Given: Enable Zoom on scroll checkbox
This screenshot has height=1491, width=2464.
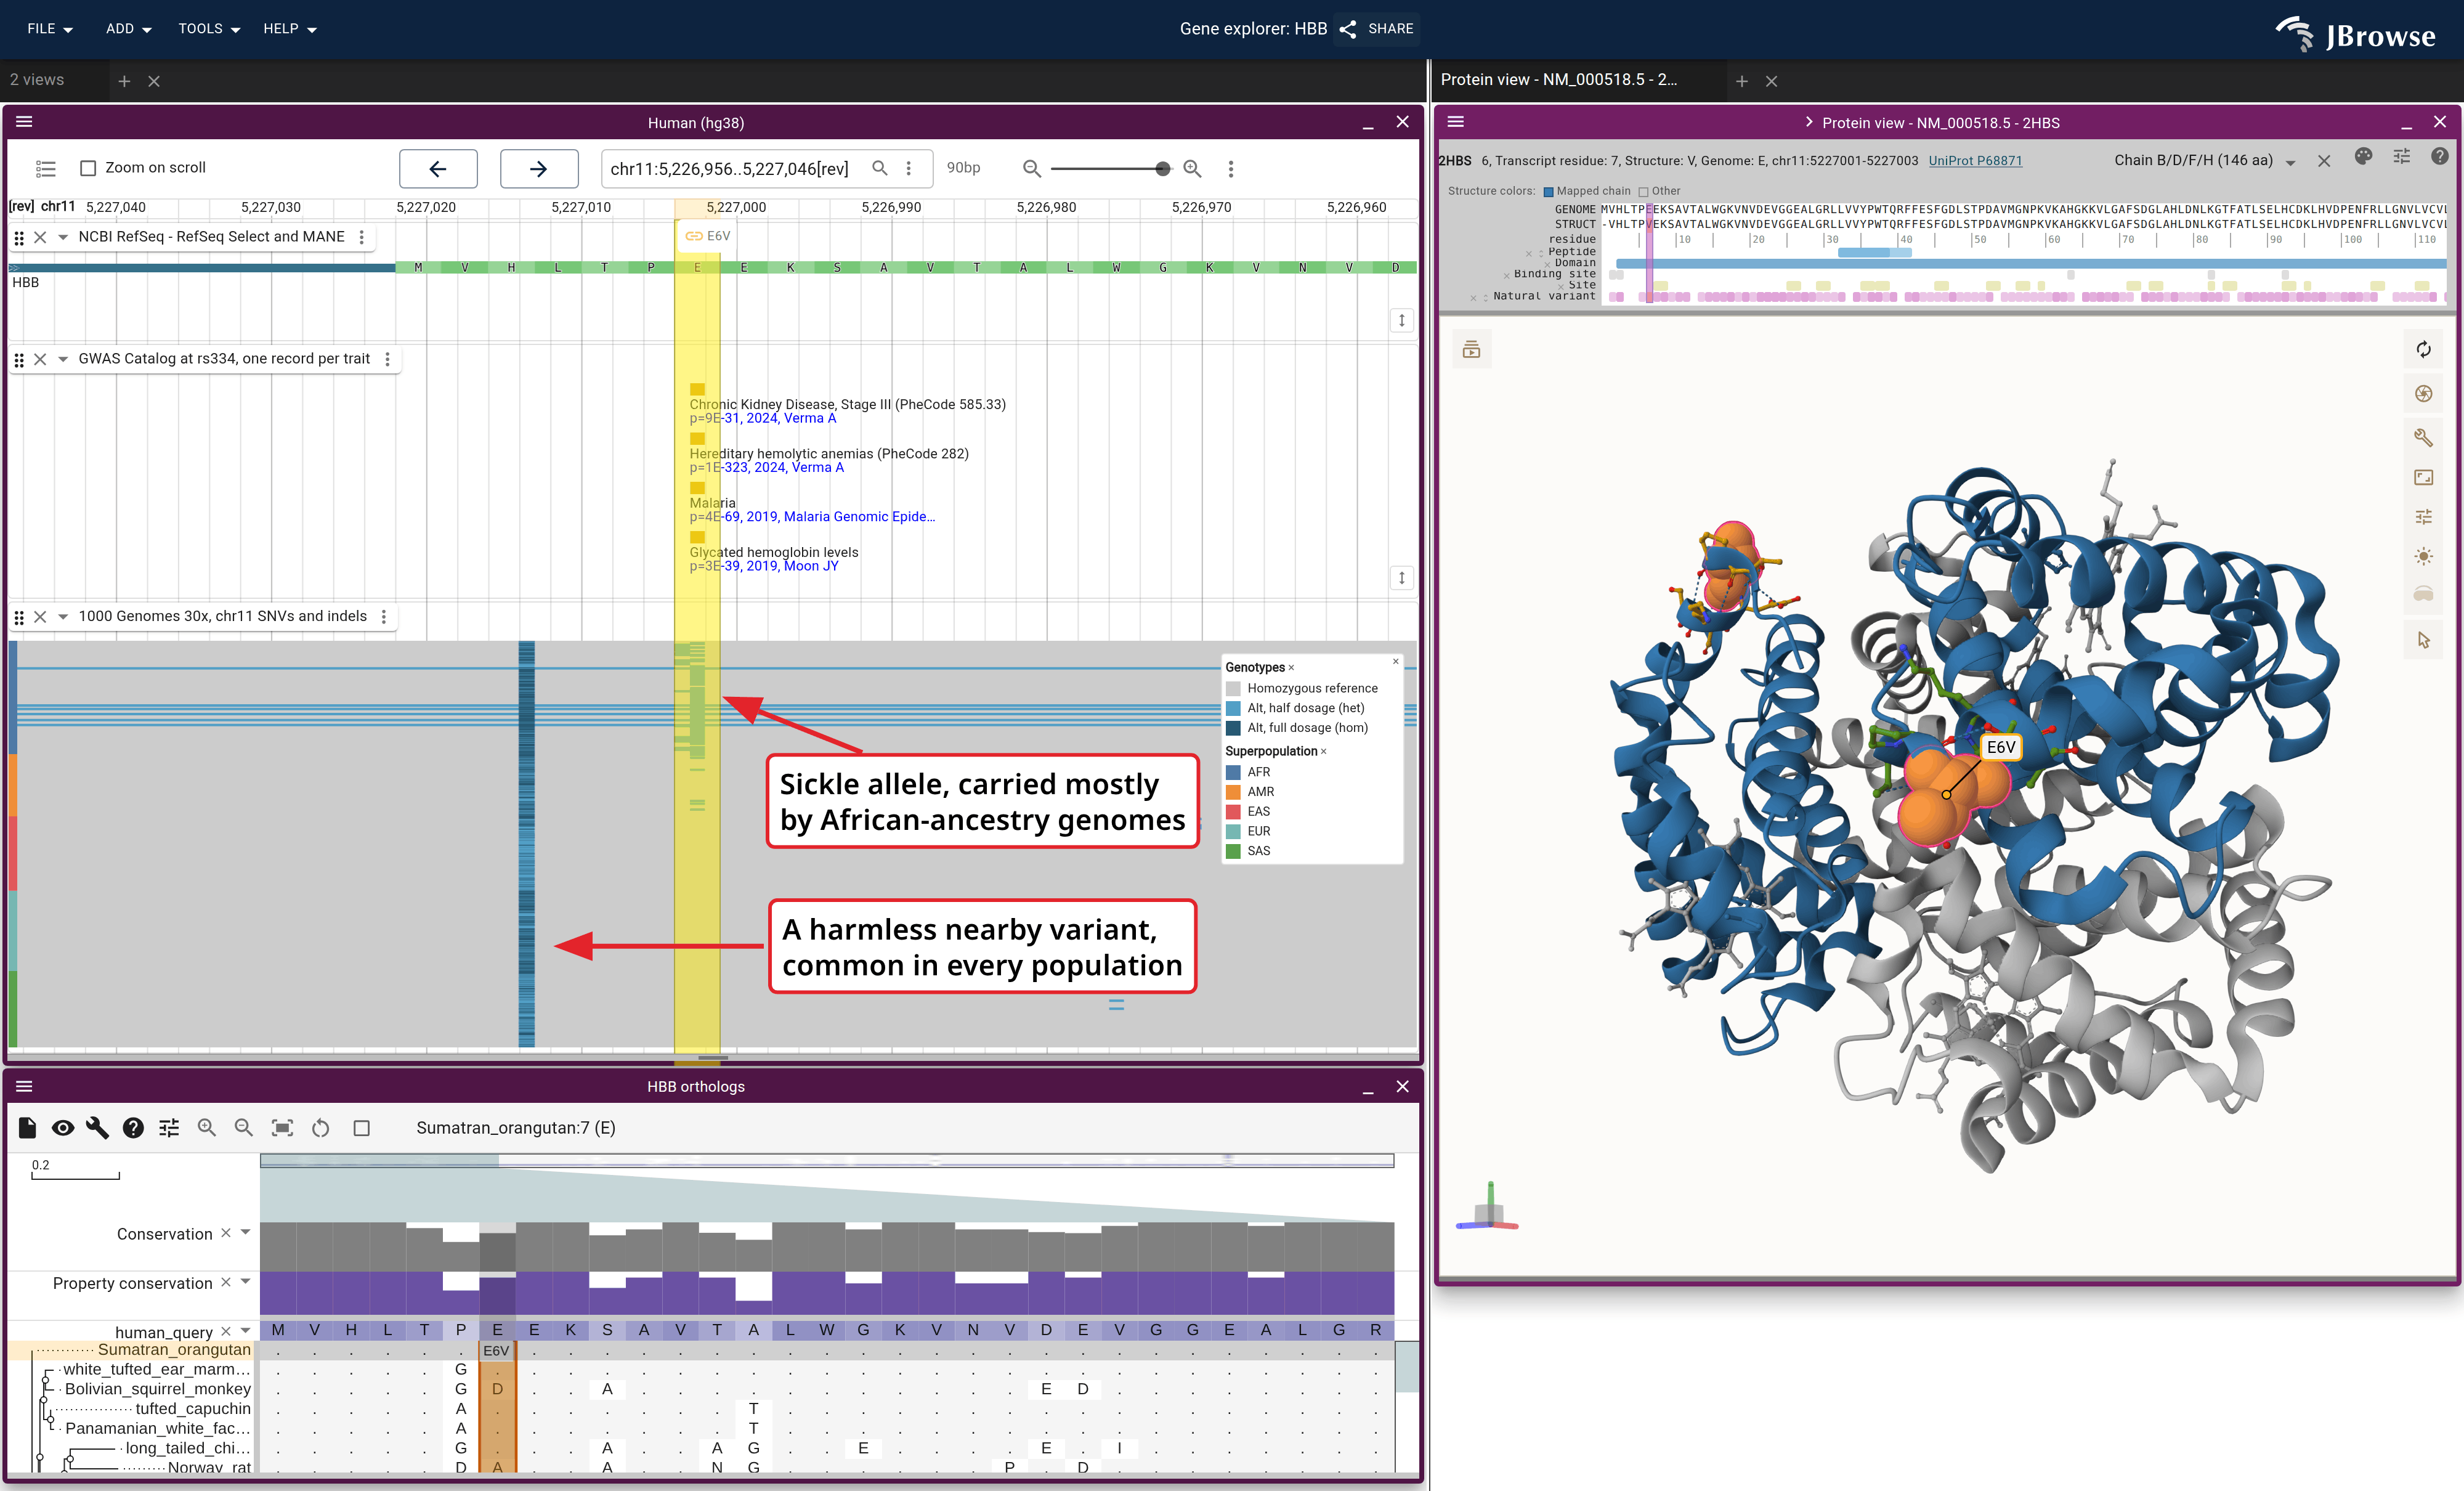Looking at the screenshot, I should point(88,168).
